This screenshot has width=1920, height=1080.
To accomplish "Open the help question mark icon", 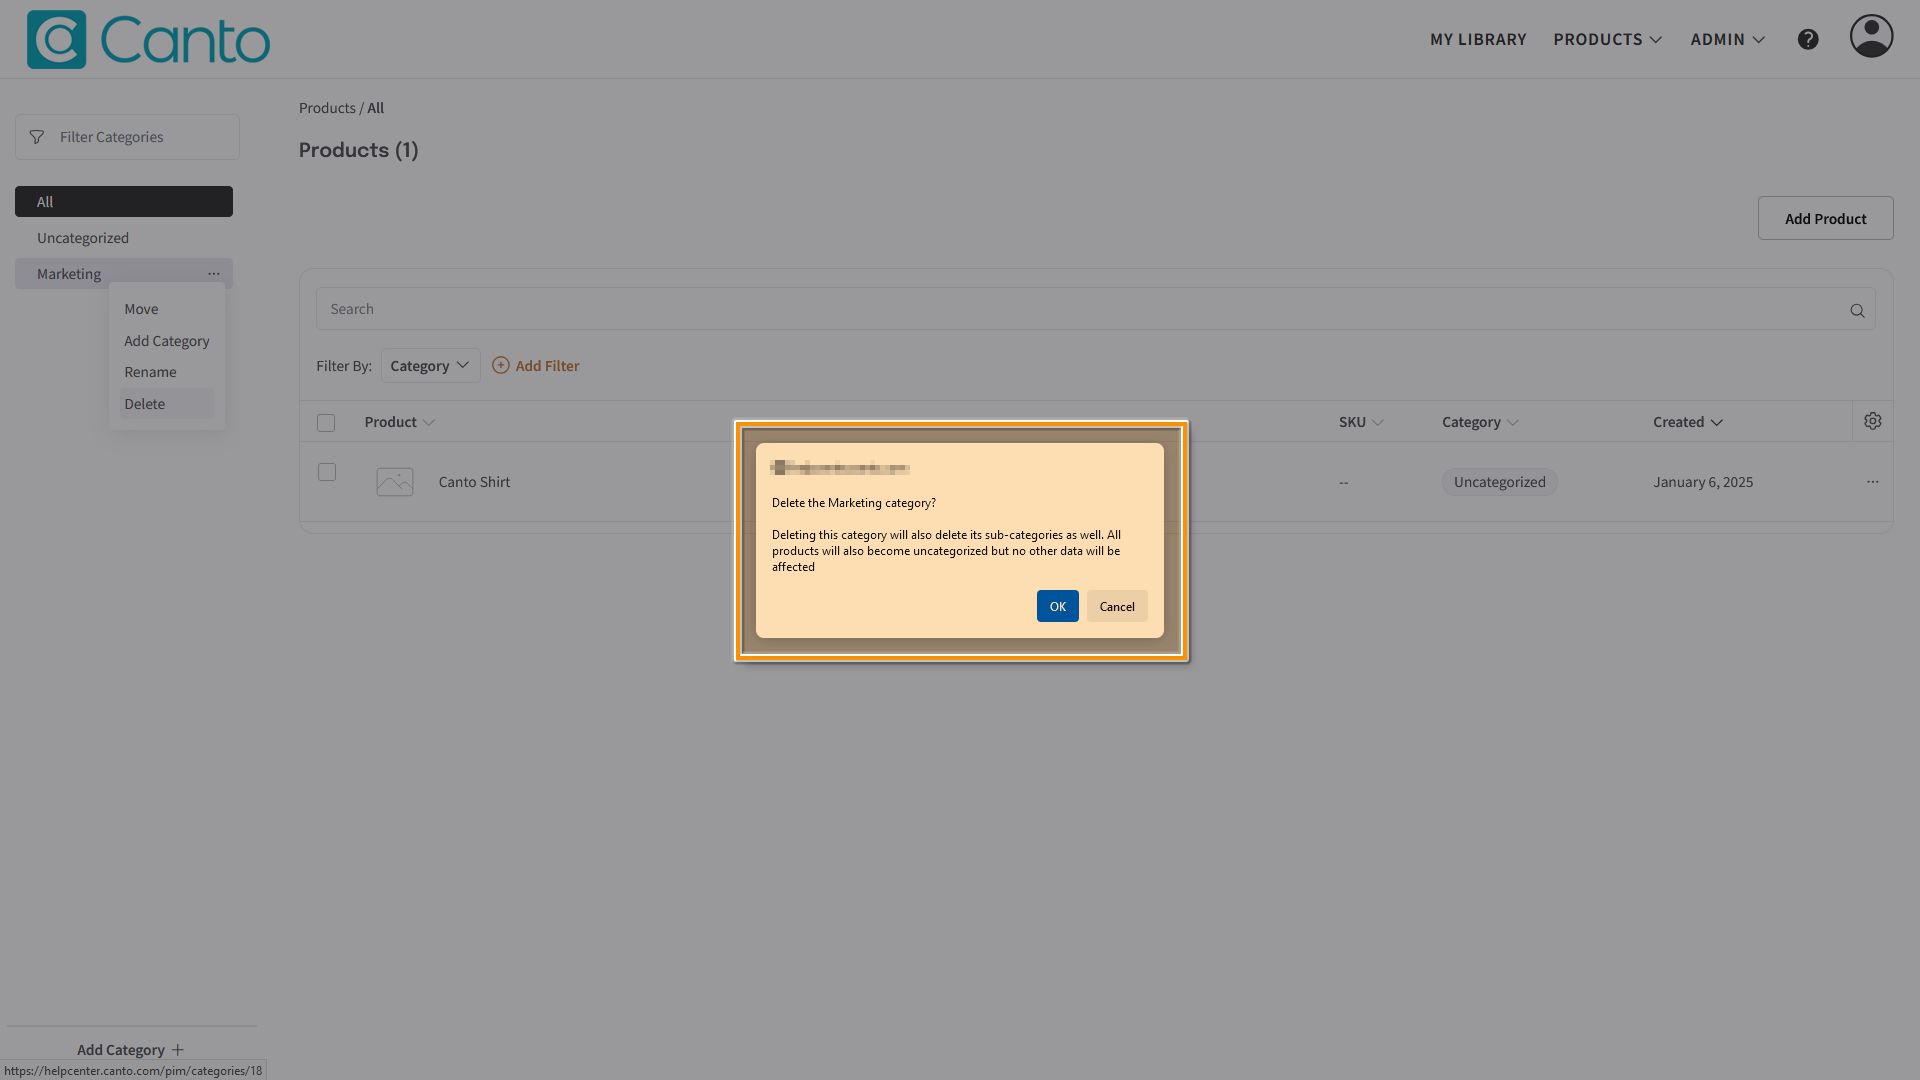I will (1808, 40).
